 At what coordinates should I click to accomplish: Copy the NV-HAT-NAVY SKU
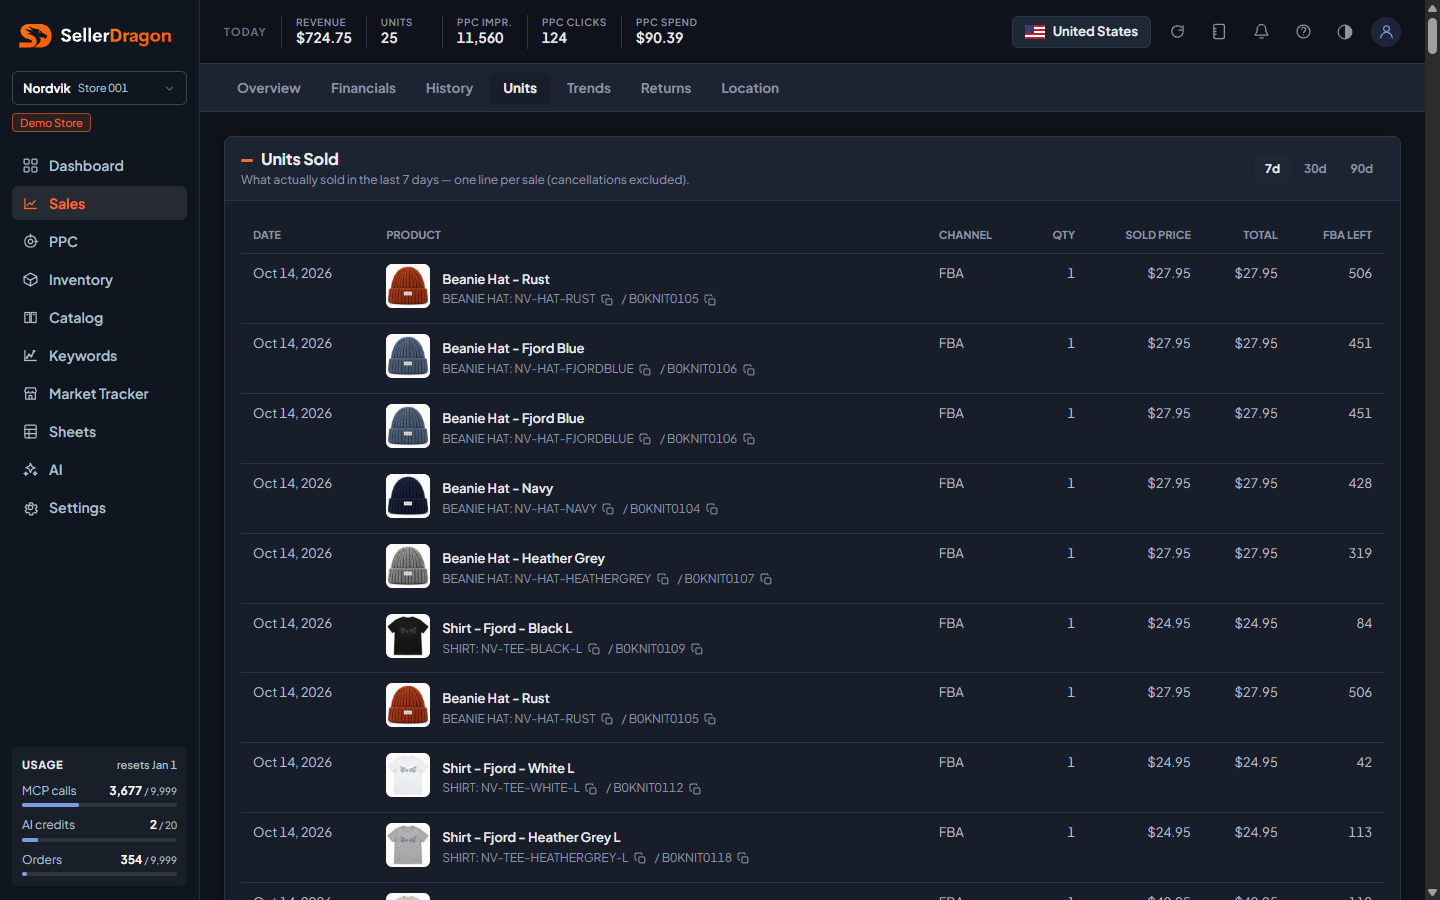[608, 509]
